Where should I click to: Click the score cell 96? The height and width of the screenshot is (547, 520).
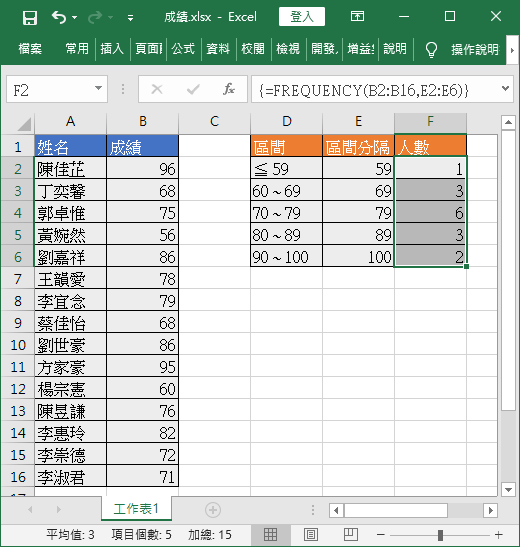click(x=142, y=168)
